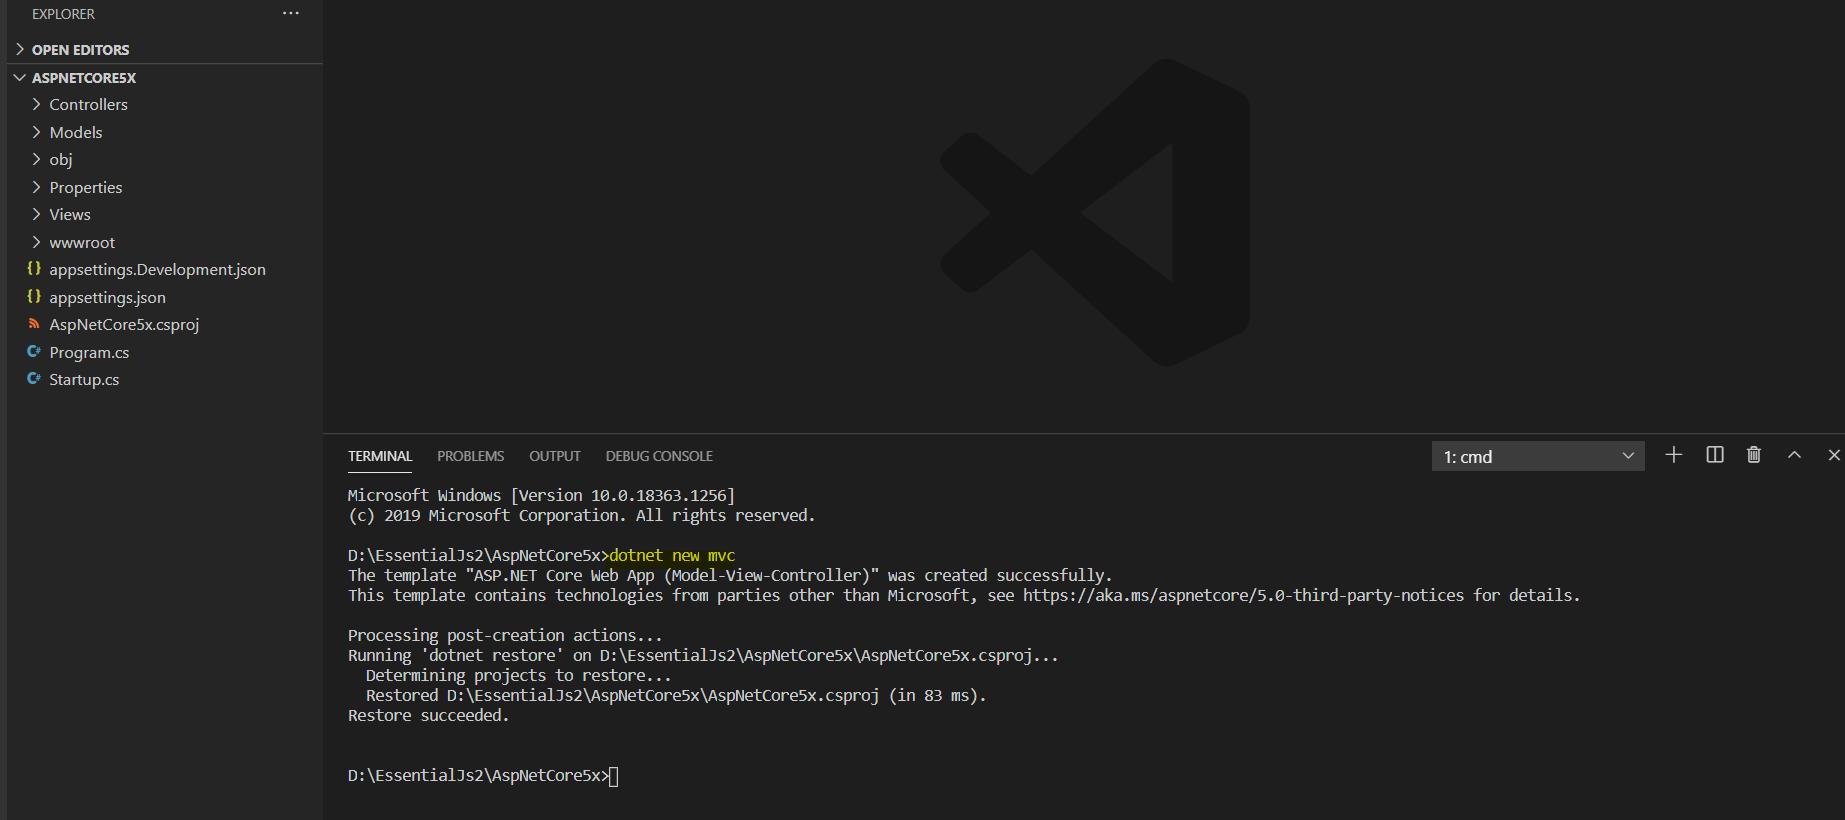This screenshot has width=1845, height=820.
Task: Switch to the Debug Console tab
Action: (x=658, y=456)
